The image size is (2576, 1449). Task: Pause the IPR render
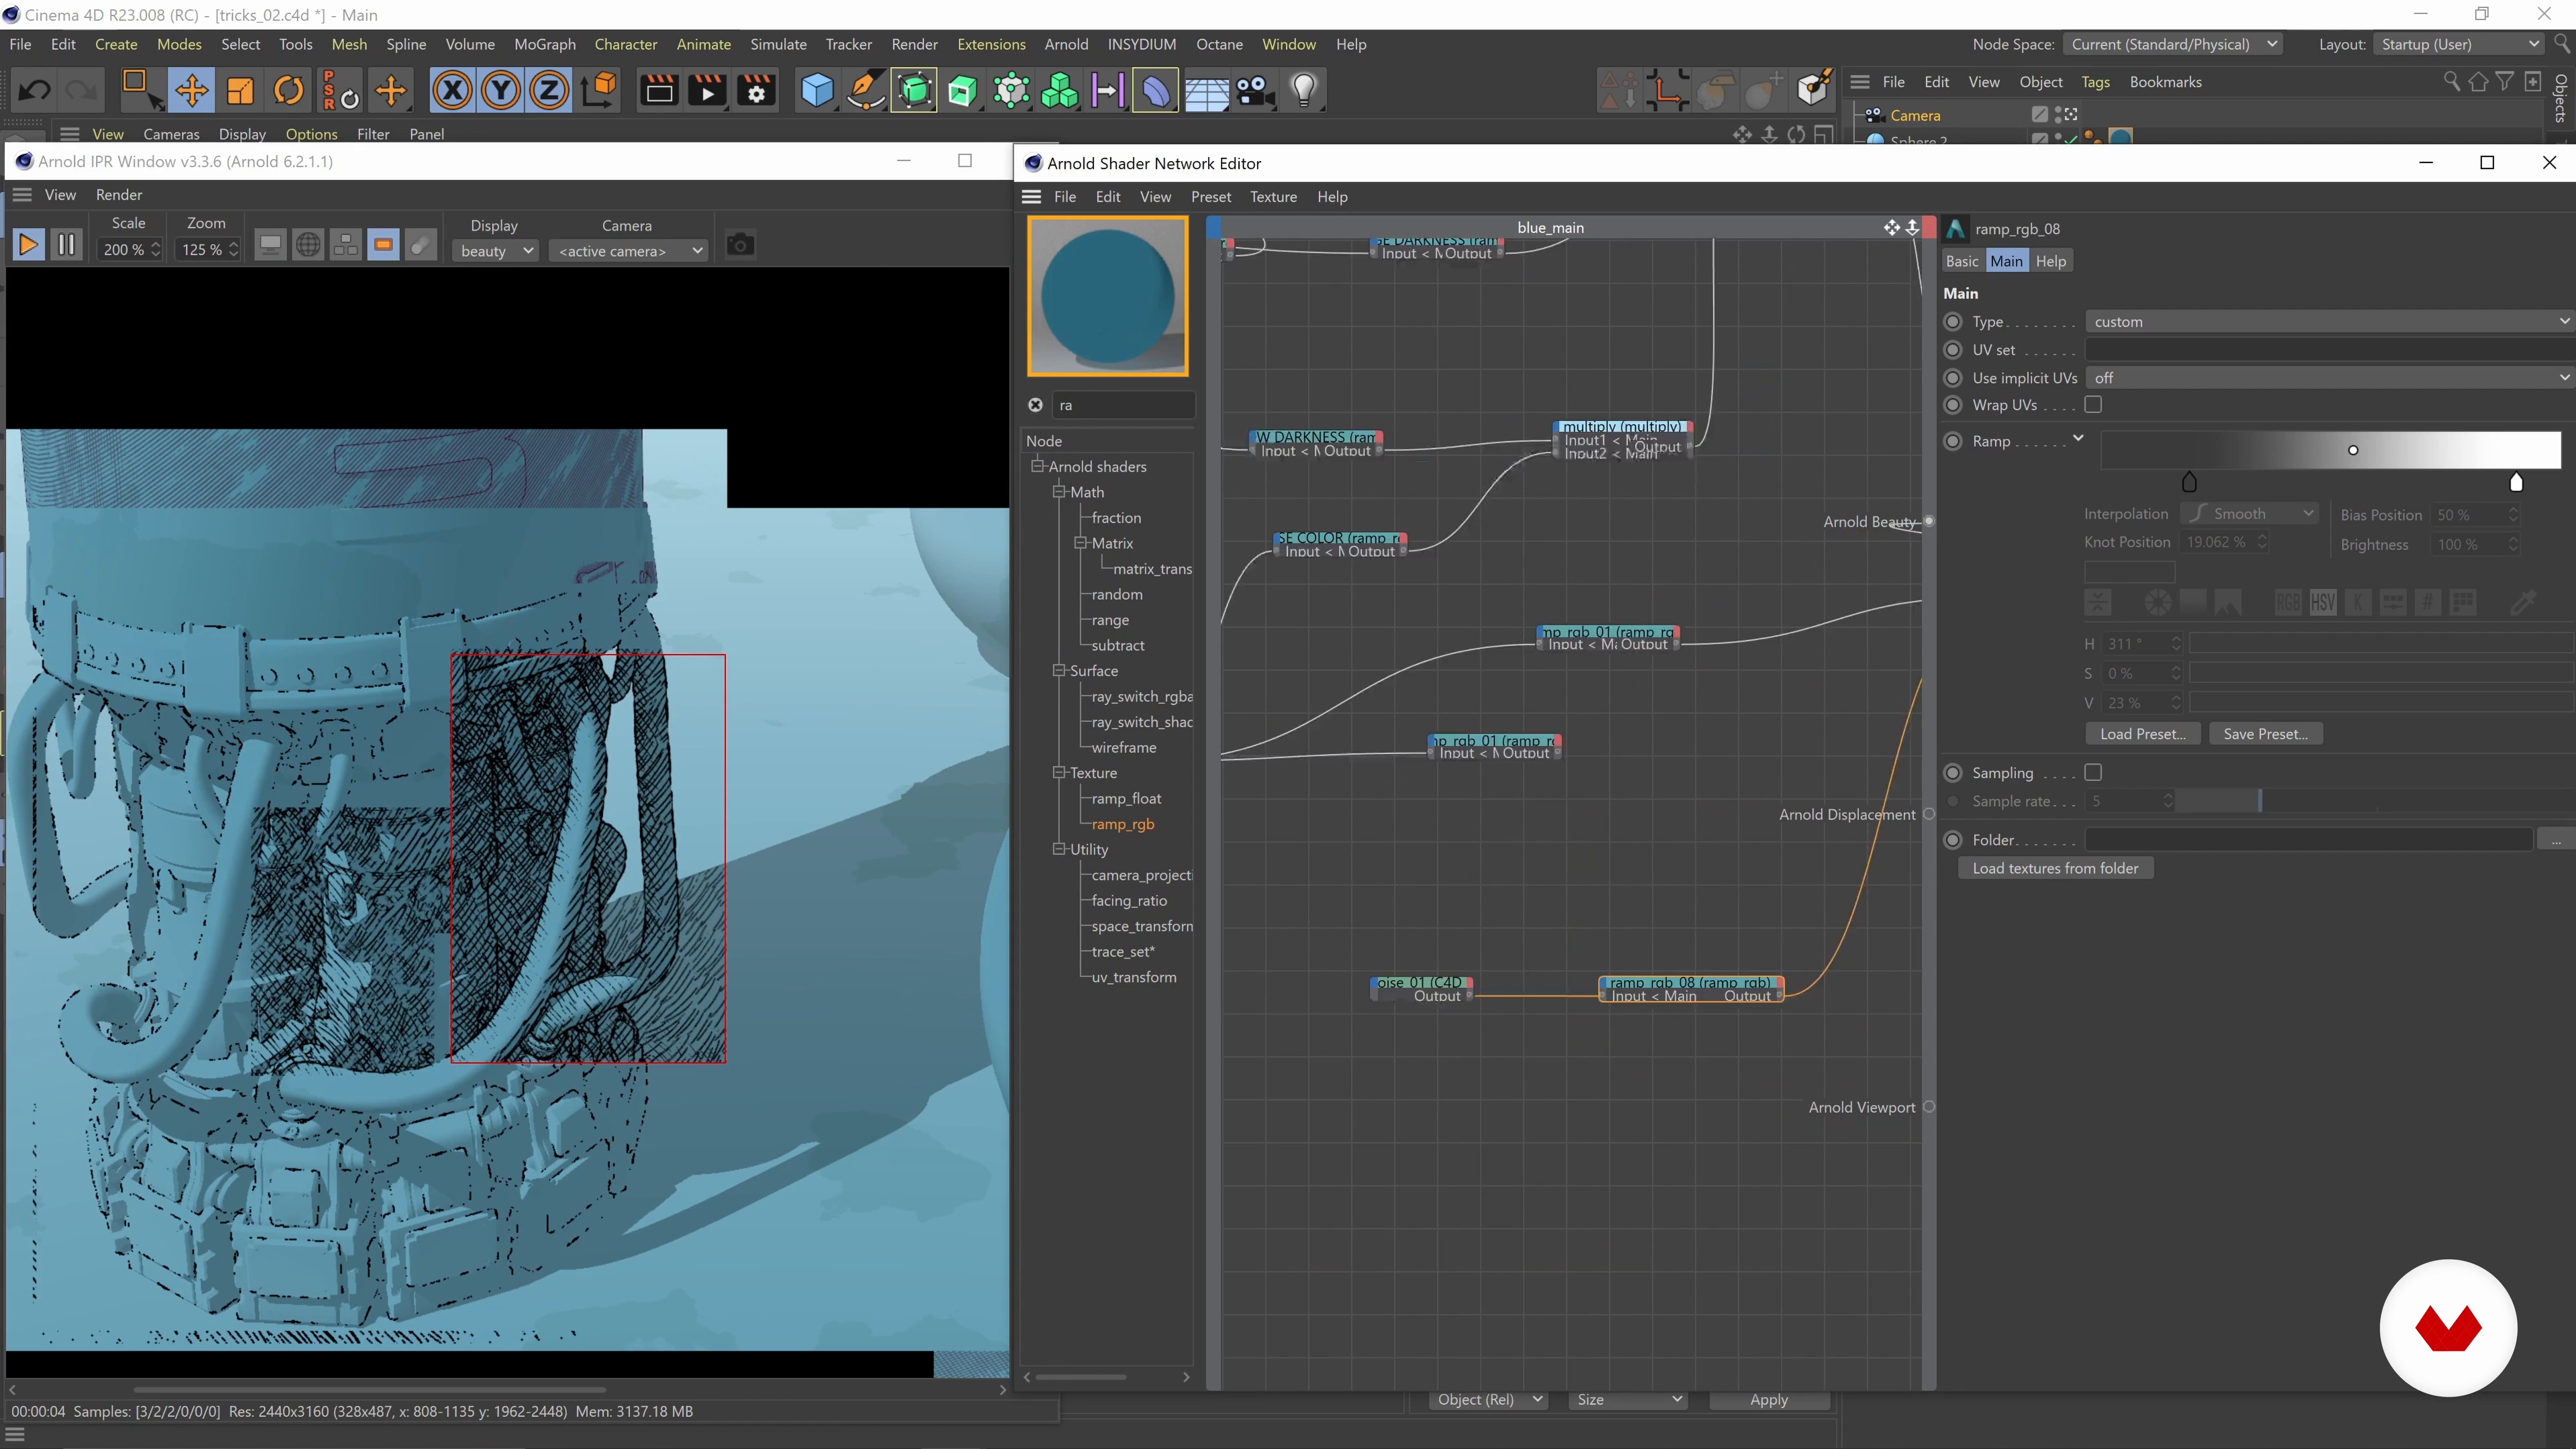pyautogui.click(x=66, y=245)
